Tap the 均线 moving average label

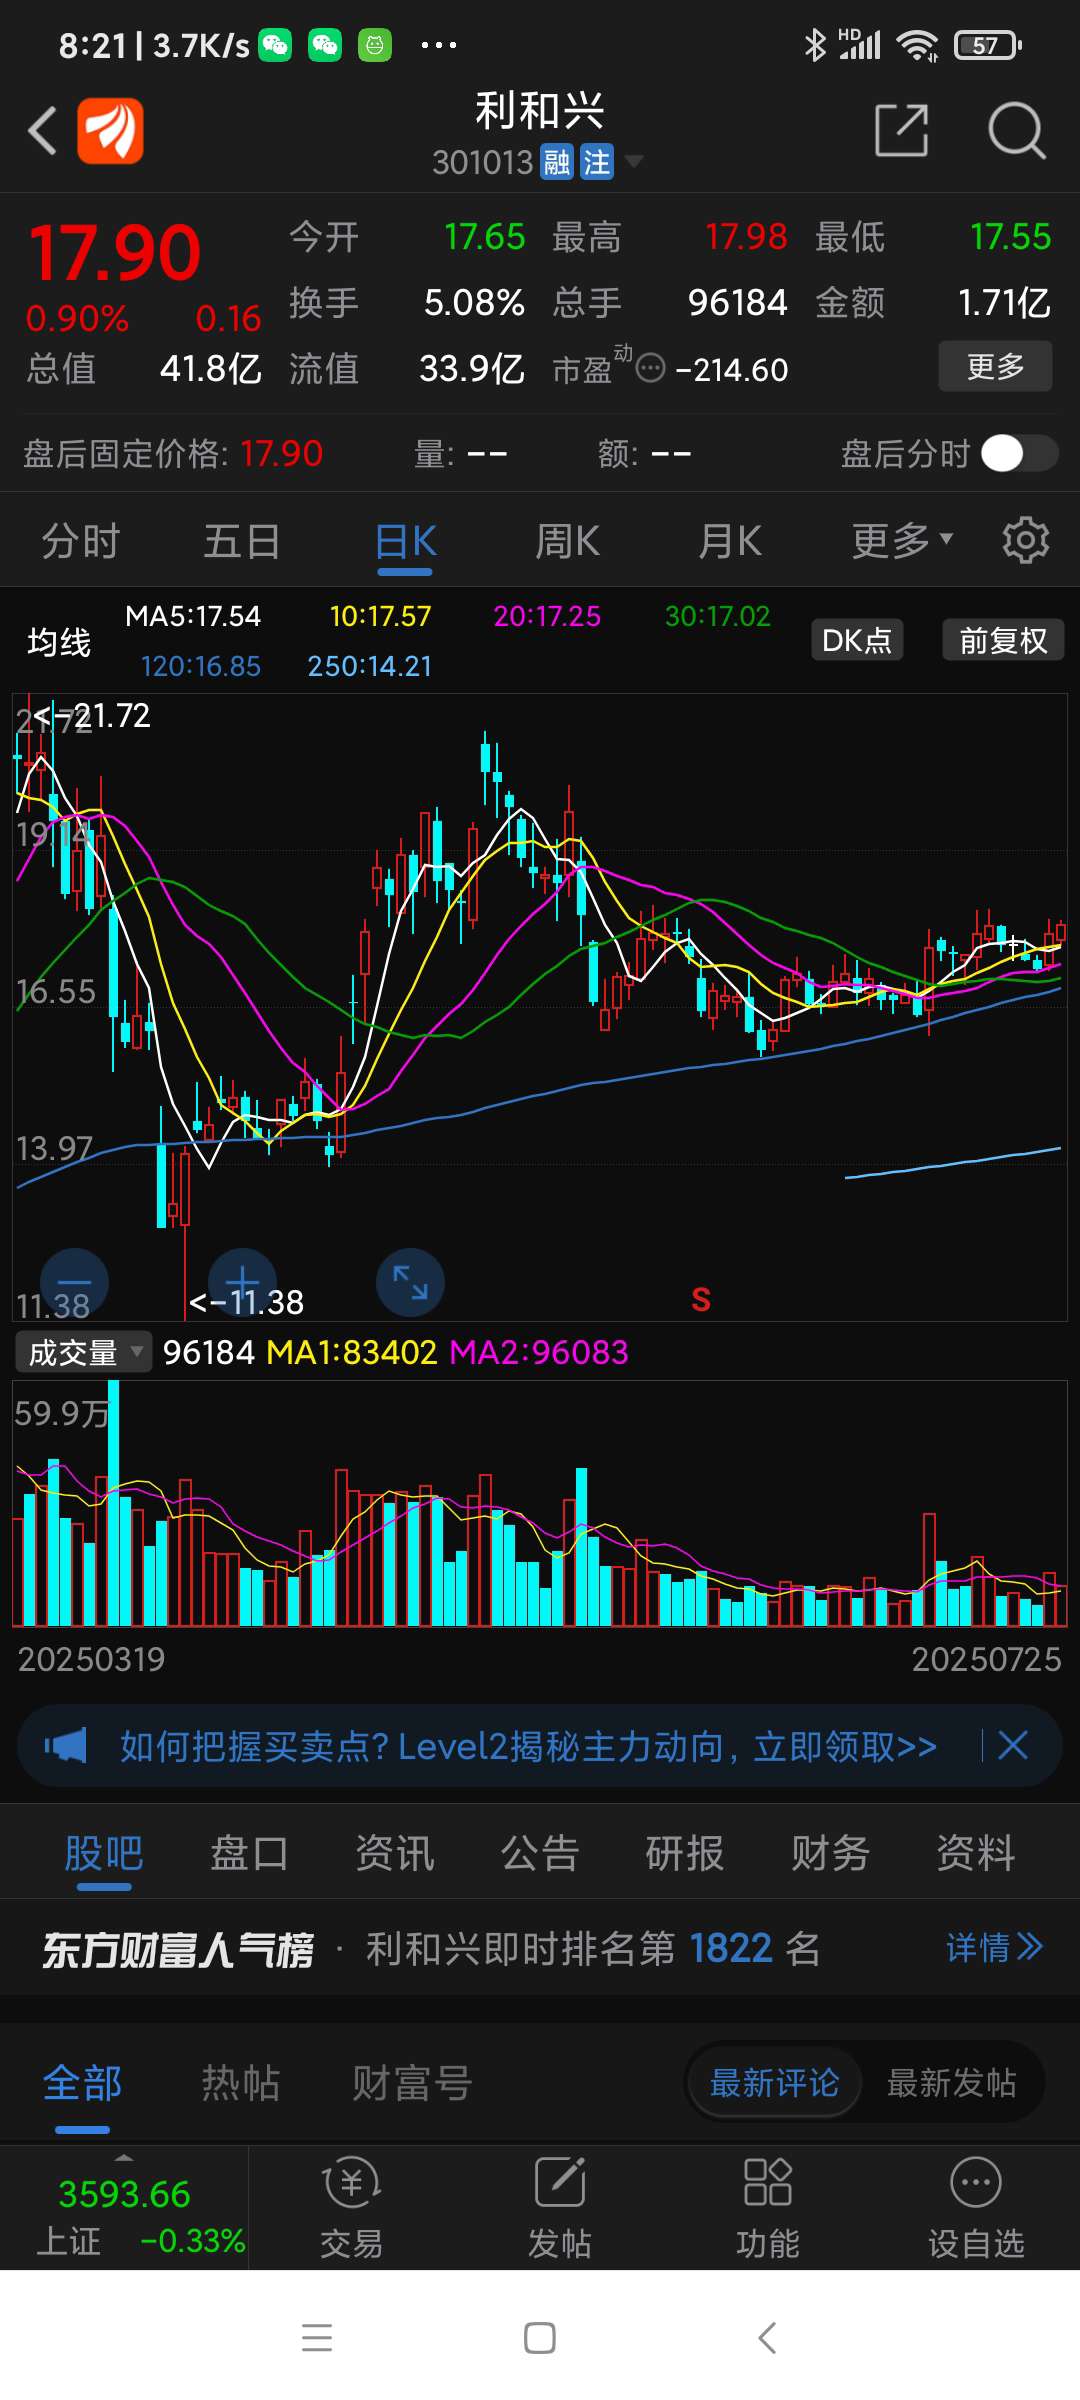[x=59, y=641]
